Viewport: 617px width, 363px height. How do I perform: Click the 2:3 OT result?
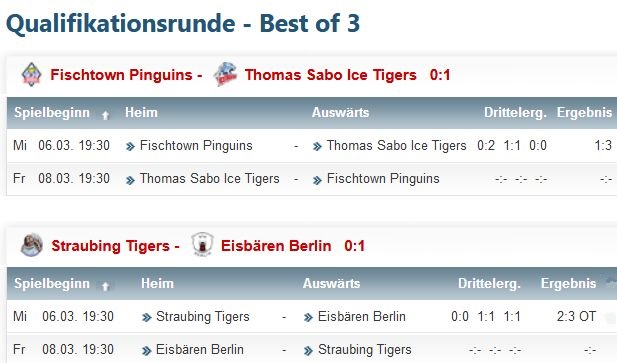(x=576, y=316)
